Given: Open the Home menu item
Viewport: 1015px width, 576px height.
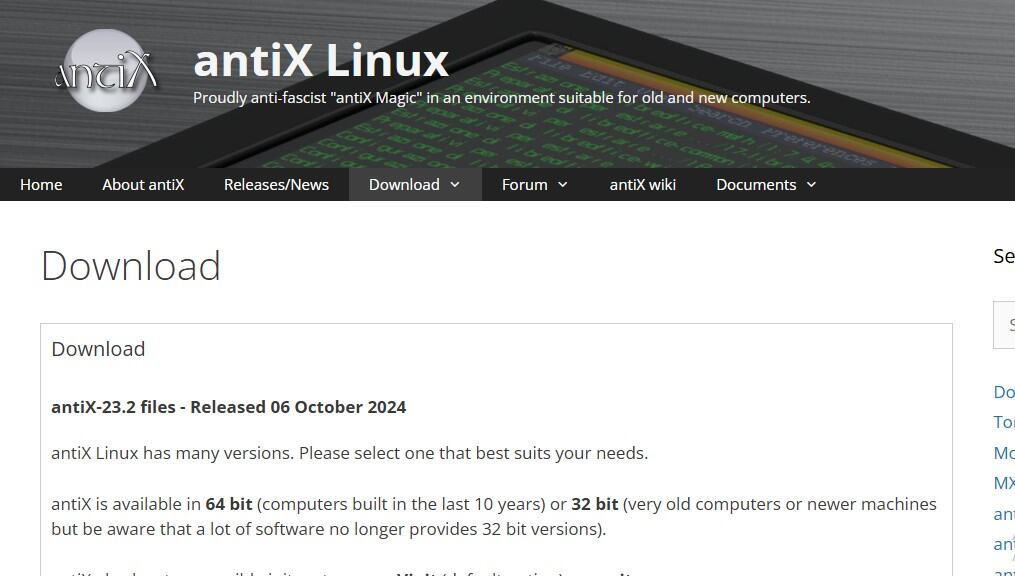Looking at the screenshot, I should [x=41, y=184].
